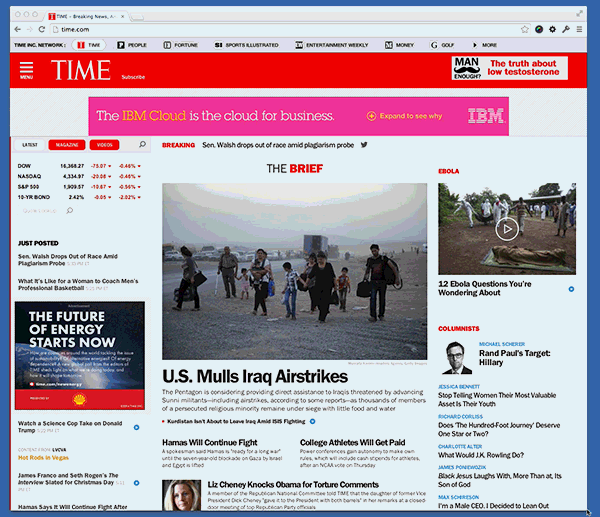This screenshot has width=600, height=517.
Task: Bookmark page with the star icon
Action: click(x=525, y=29)
